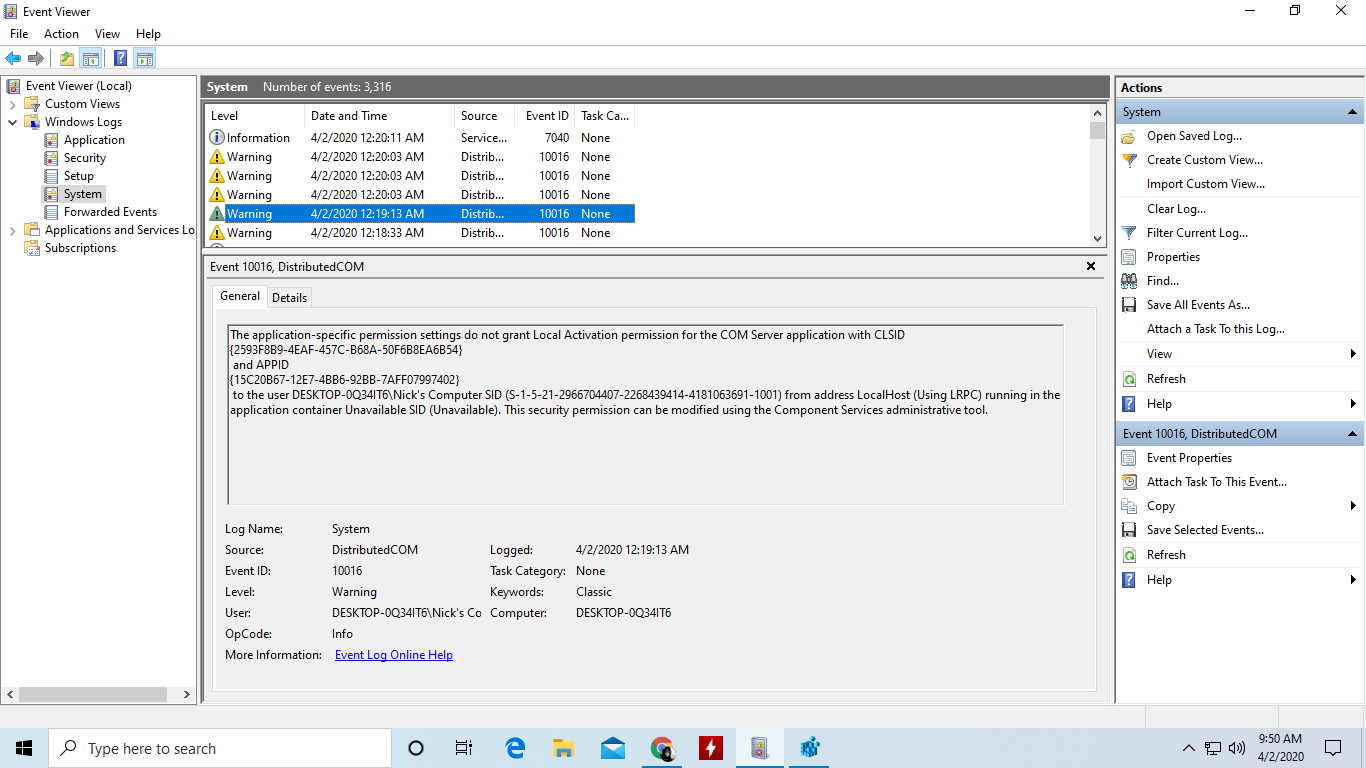
Task: Open the Event Log Online Help link
Action: pyautogui.click(x=394, y=655)
